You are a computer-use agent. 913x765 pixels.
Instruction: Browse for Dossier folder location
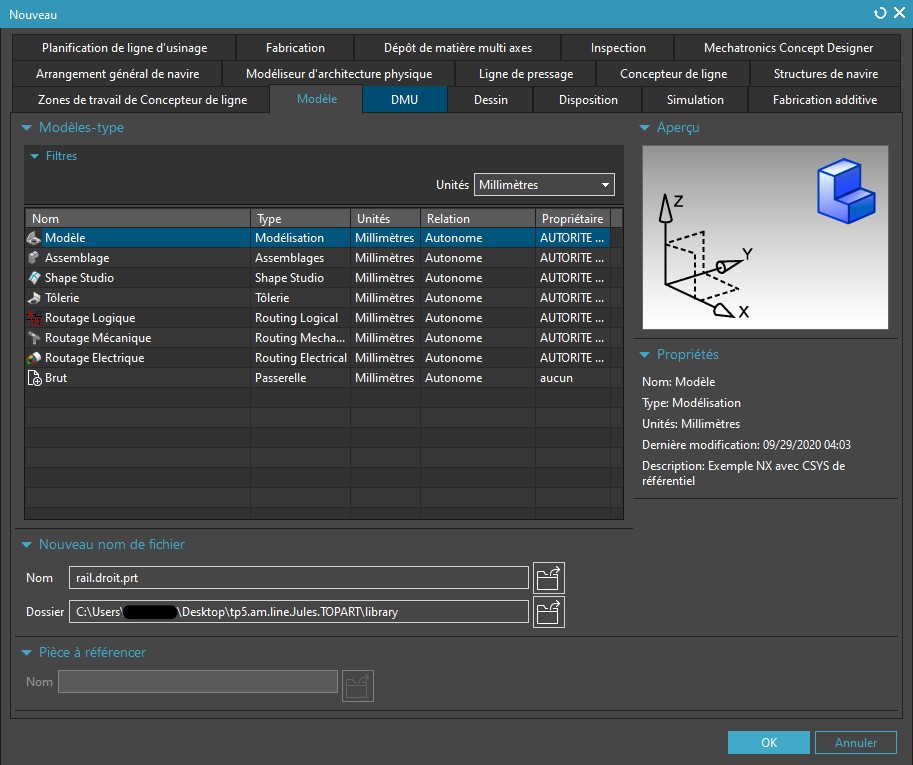(548, 612)
